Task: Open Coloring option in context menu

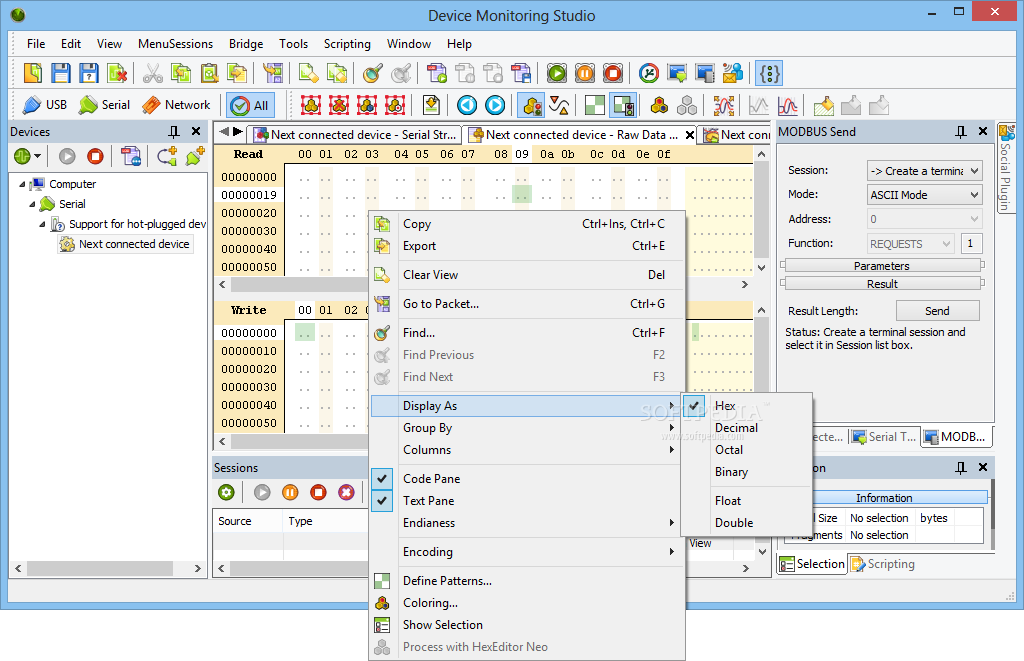Action: click(x=528, y=603)
